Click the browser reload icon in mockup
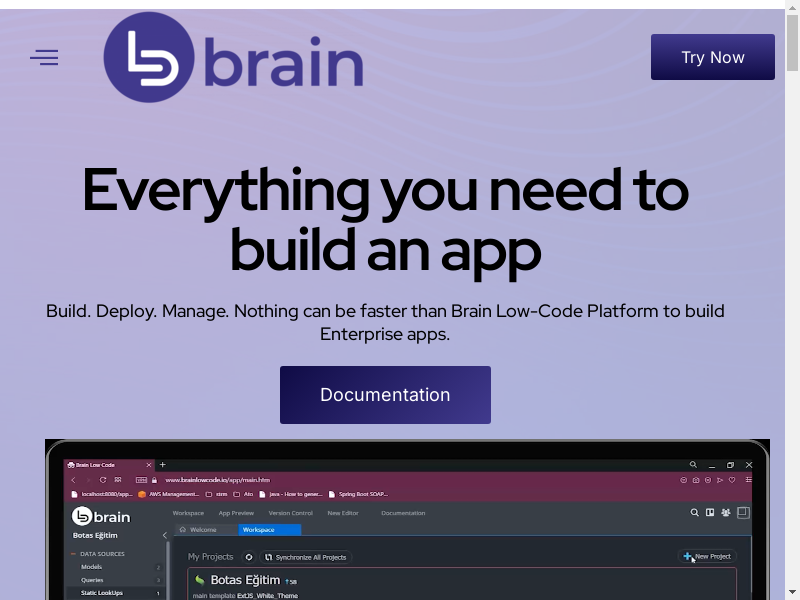Image resolution: width=800 pixels, height=600 pixels. [102, 480]
